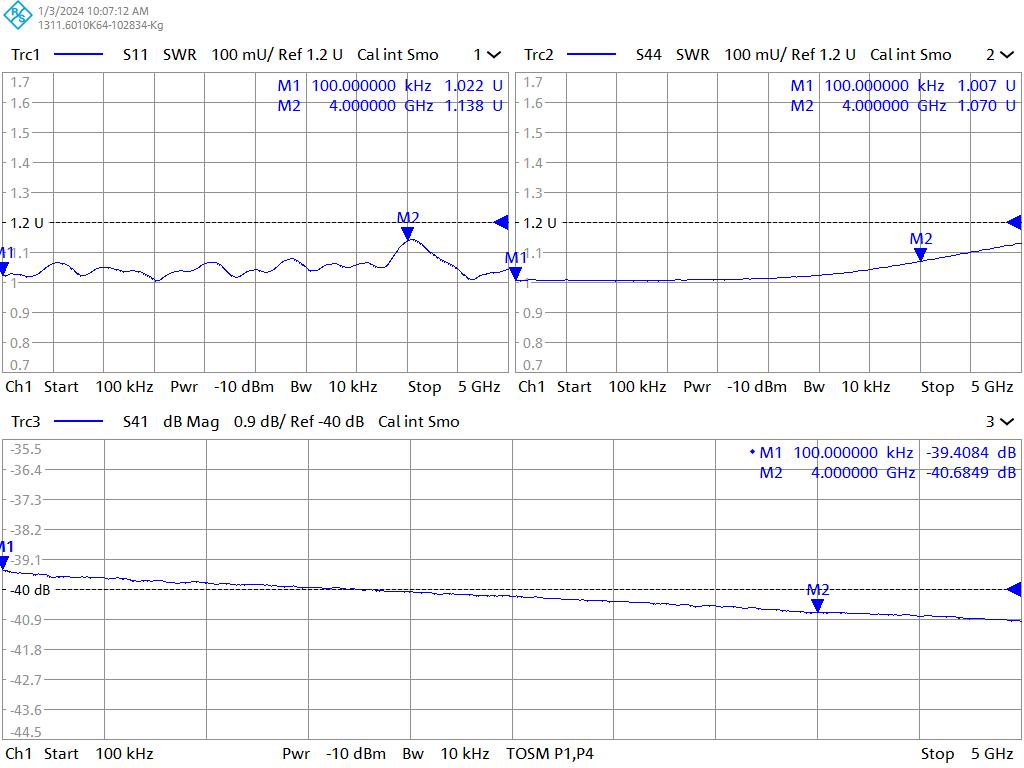Open the diagram 2 dropdown chevron
The width and height of the screenshot is (1024, 768).
click(1007, 55)
